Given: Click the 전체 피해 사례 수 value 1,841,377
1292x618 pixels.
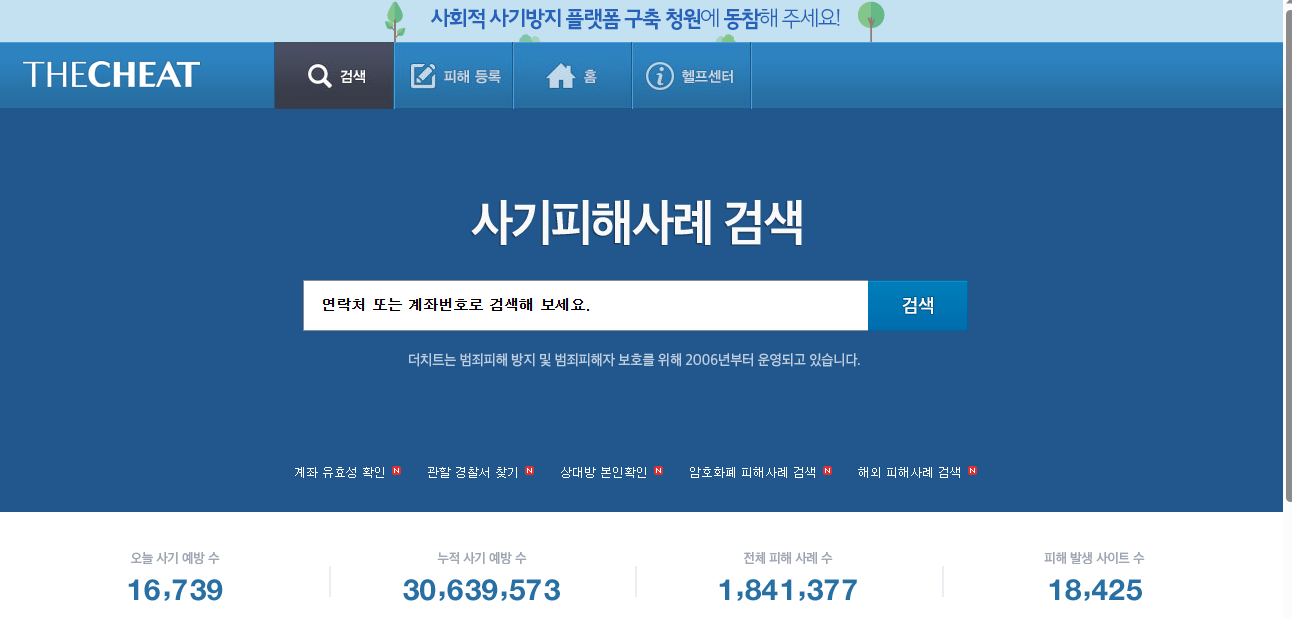Looking at the screenshot, I should point(788,590).
